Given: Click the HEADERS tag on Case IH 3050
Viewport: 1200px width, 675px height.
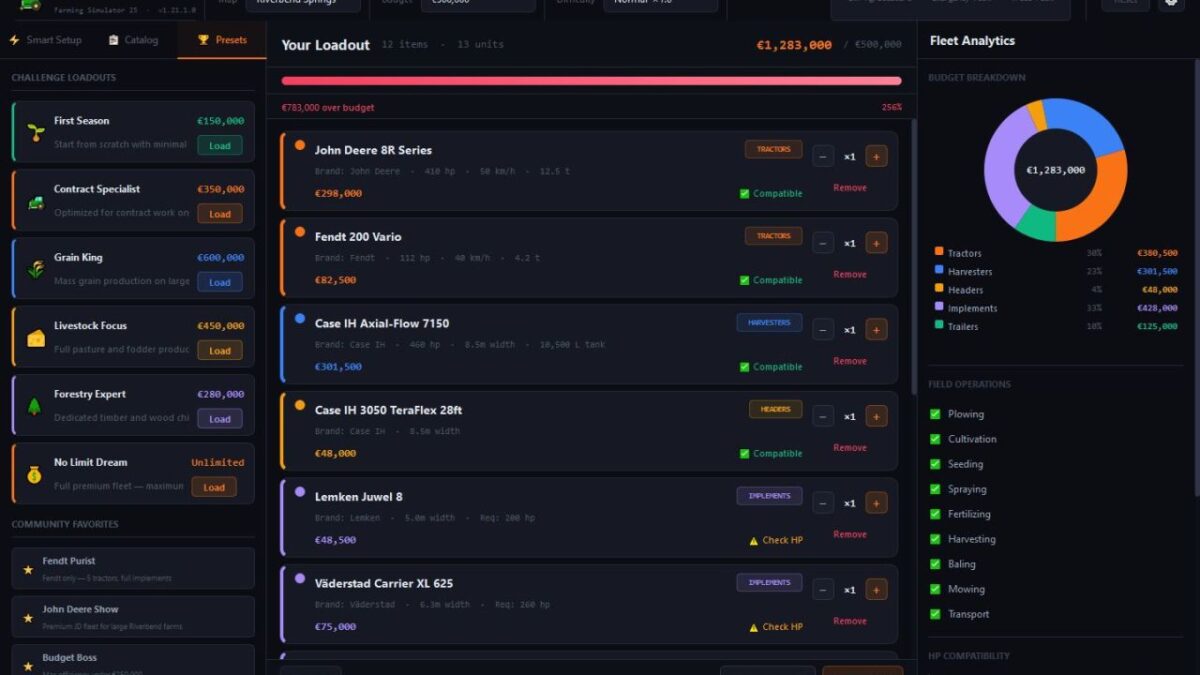Looking at the screenshot, I should click(775, 409).
